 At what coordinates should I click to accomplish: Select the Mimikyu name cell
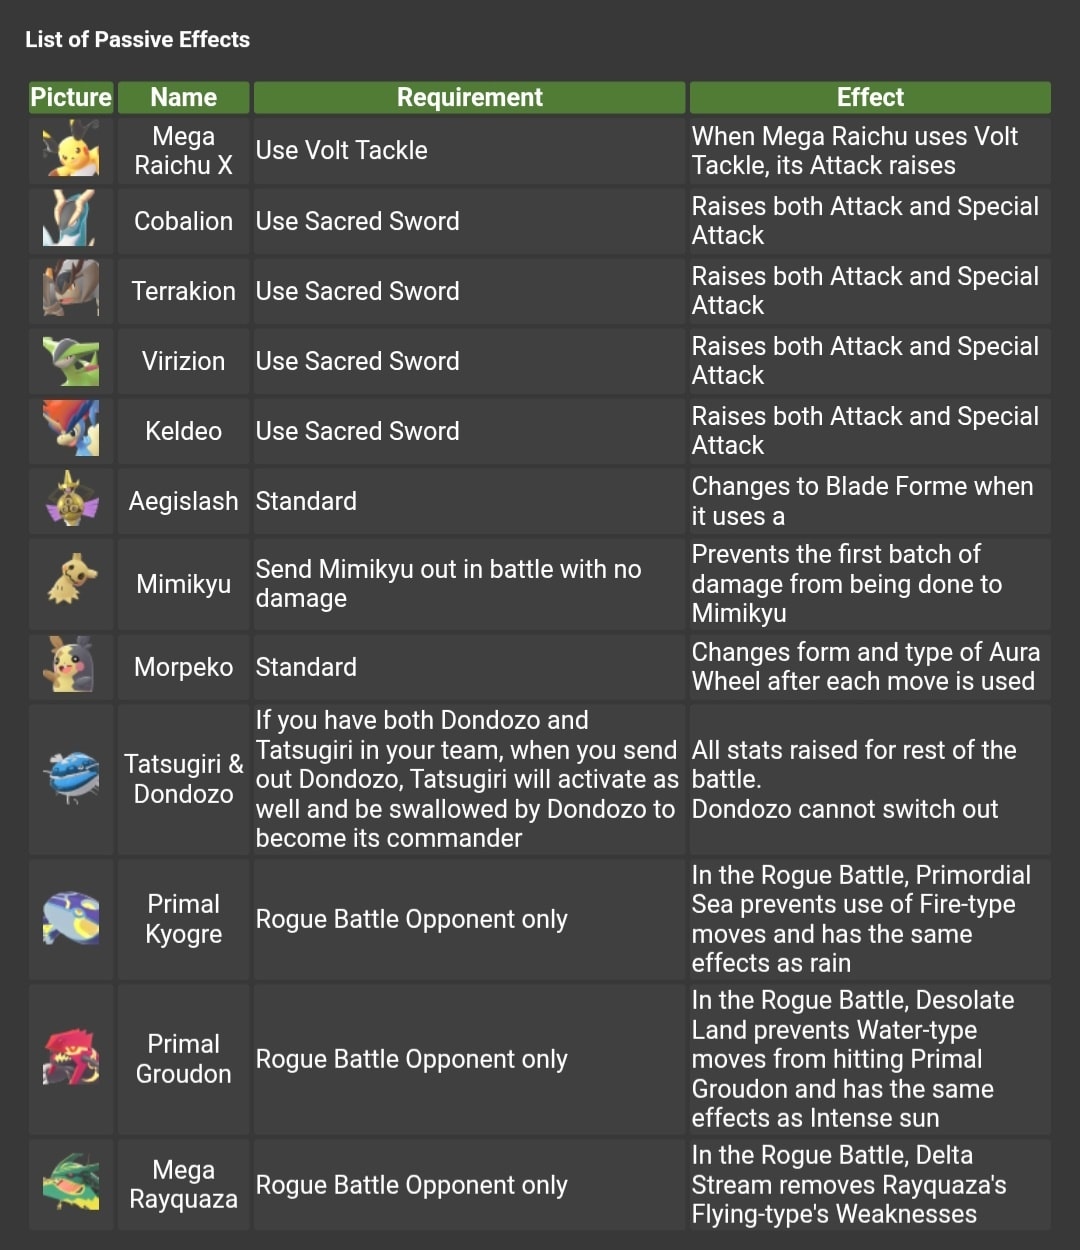183,584
